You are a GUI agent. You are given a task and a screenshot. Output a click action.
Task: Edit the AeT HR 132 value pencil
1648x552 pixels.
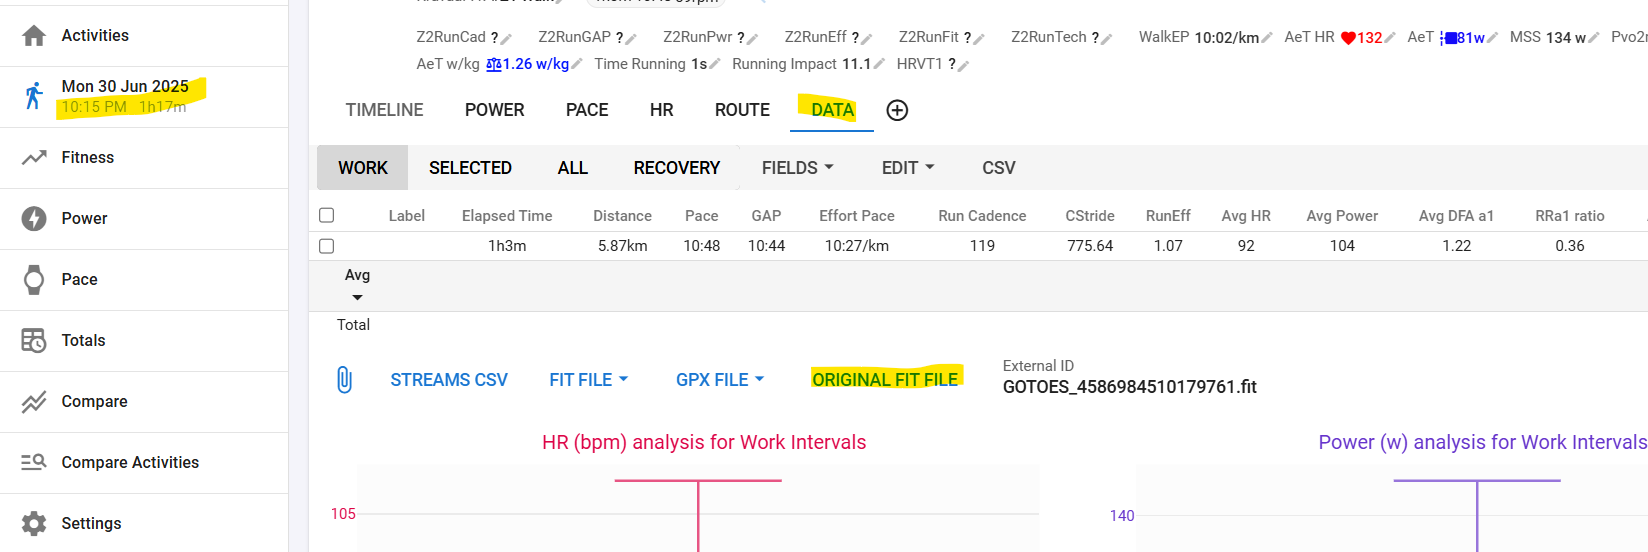[x=1390, y=38]
